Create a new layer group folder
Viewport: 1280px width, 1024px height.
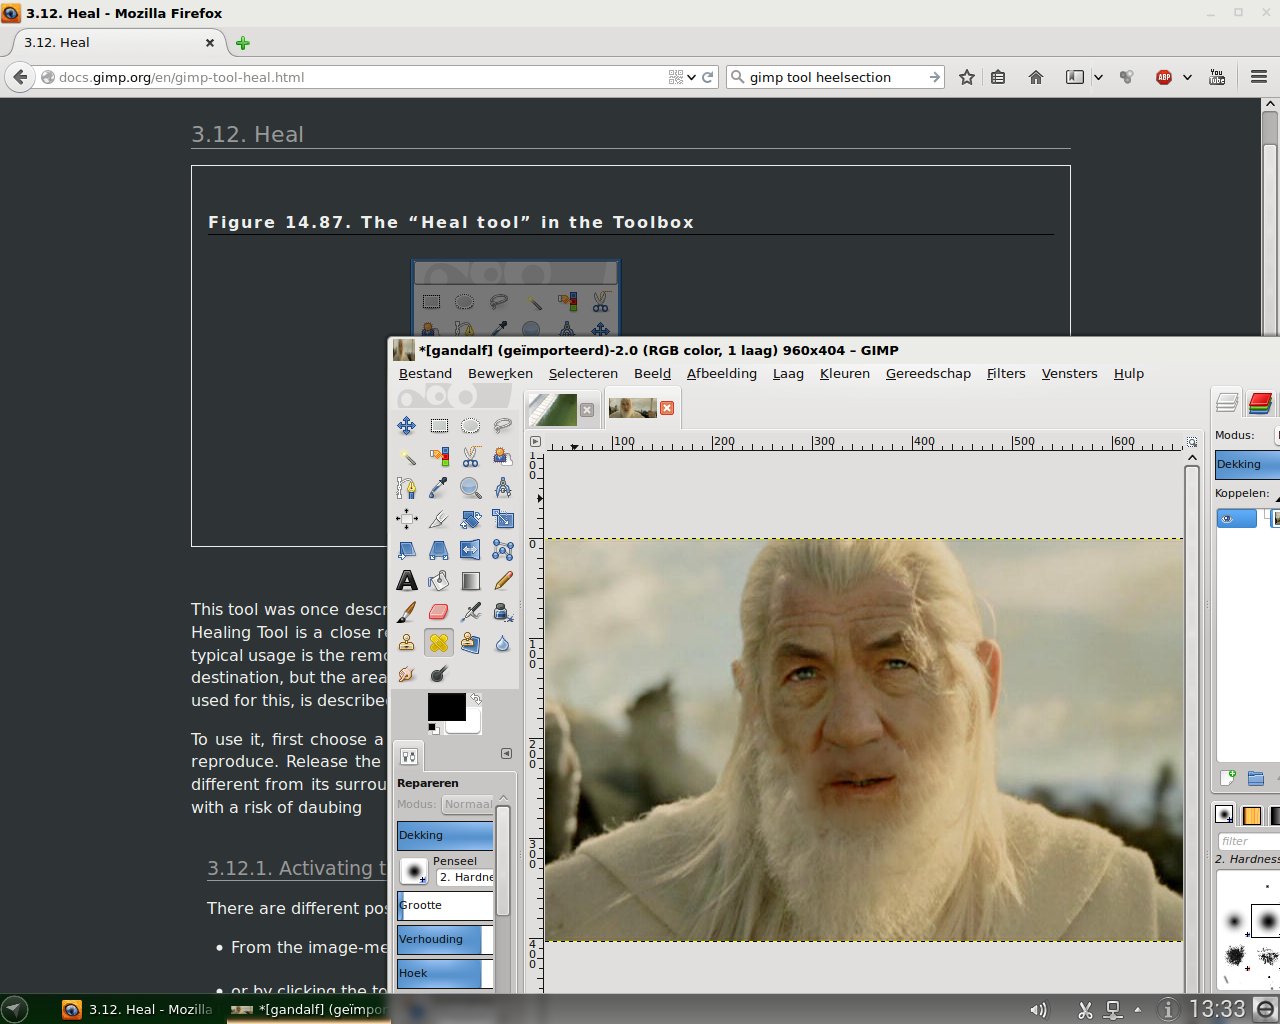[x=1256, y=778]
